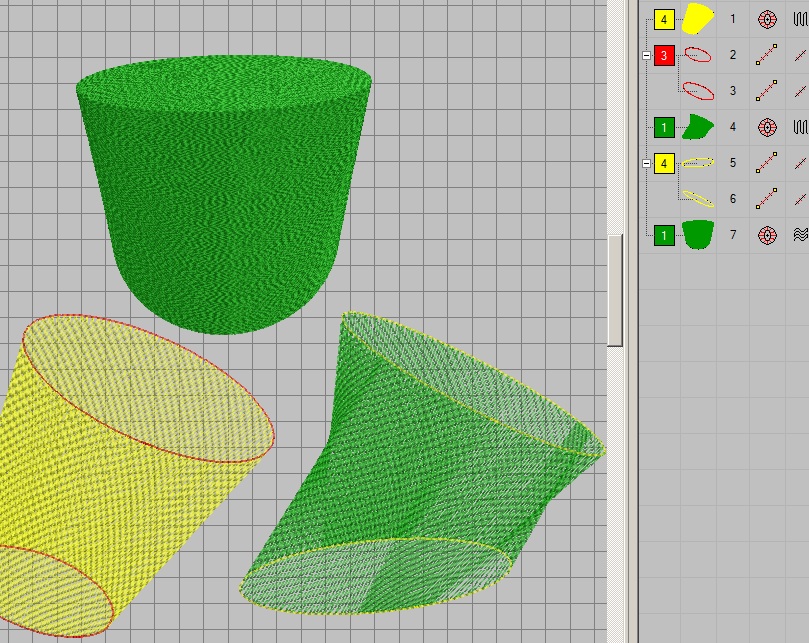Viewport: 809px width, 643px height.
Task: Click the vertical scrollbar thumb beside the canvas
Action: (x=615, y=290)
